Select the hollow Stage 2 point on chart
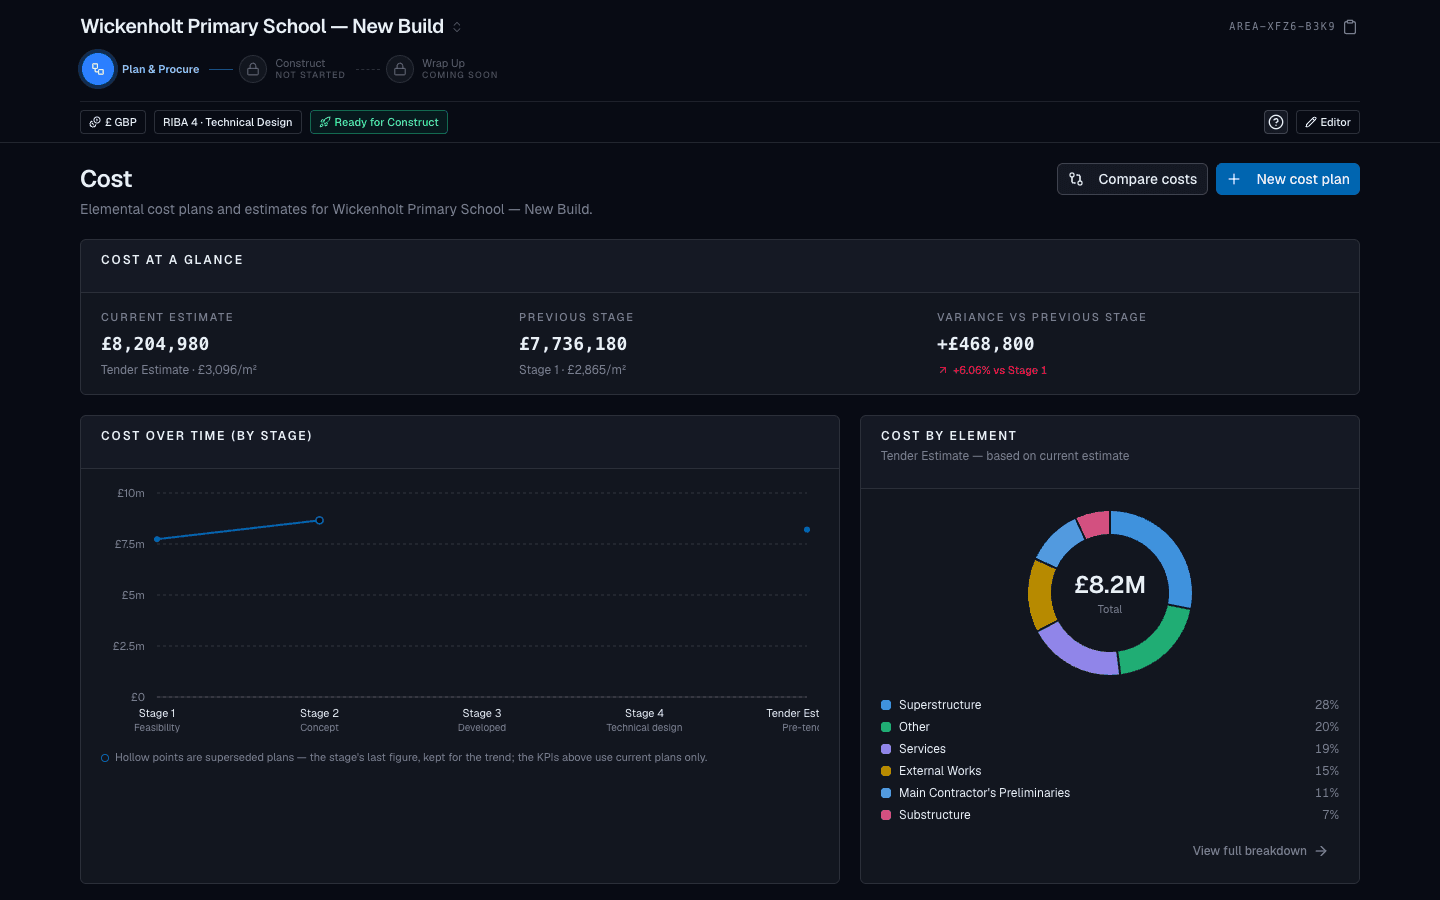 pos(319,520)
